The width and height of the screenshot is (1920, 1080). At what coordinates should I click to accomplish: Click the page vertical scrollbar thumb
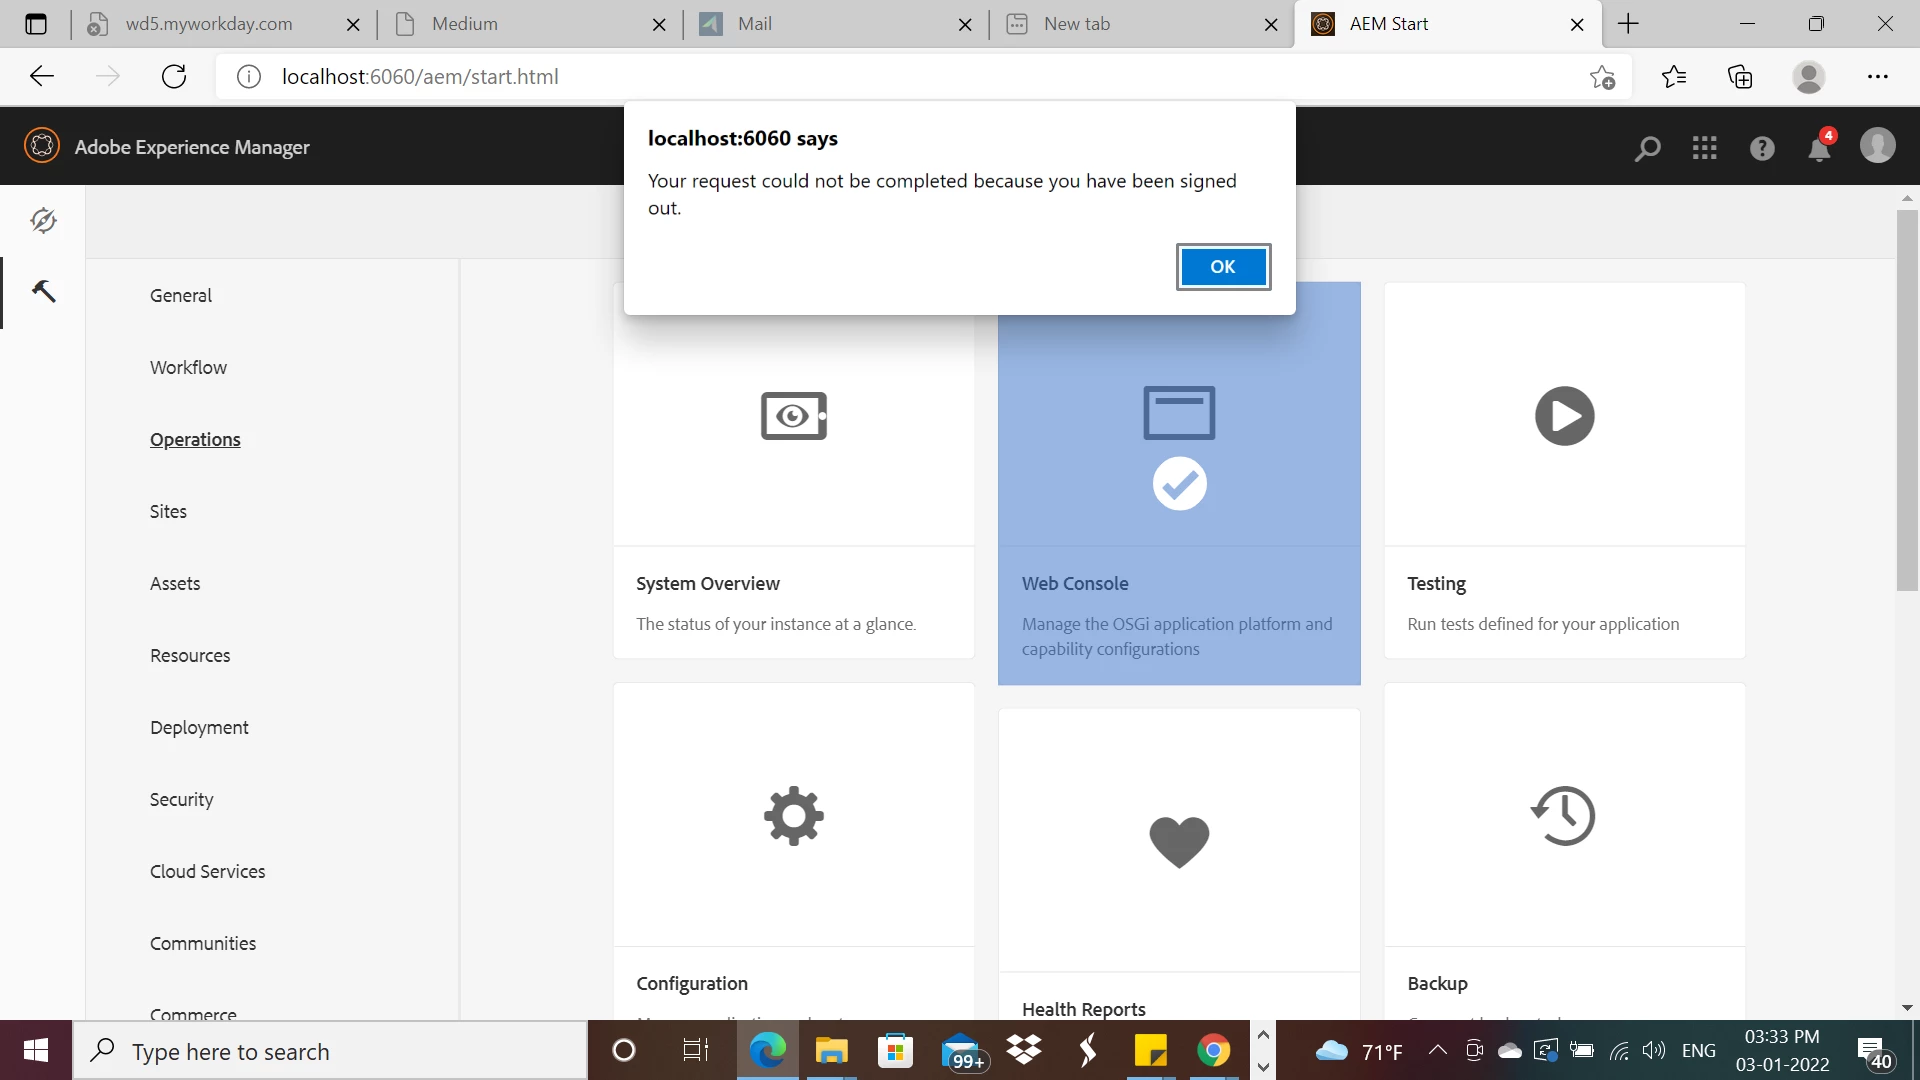[1907, 400]
